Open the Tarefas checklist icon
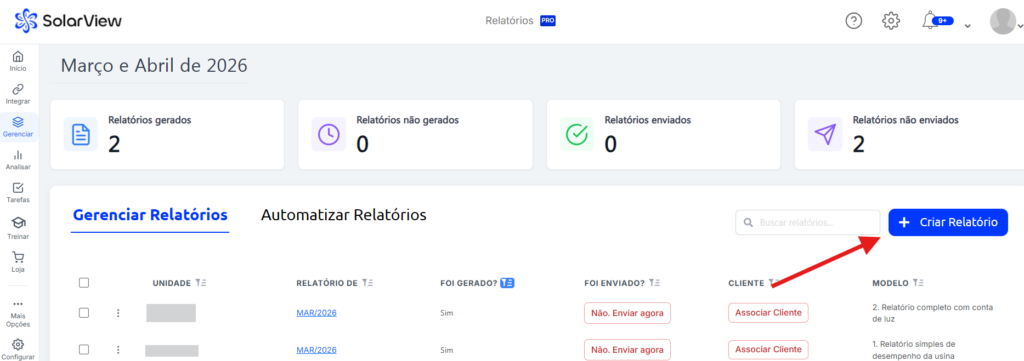 click(x=18, y=188)
